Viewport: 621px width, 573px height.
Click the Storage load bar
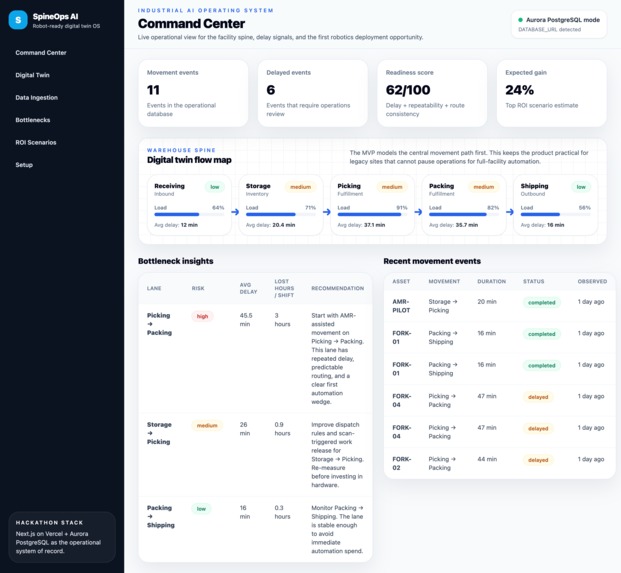pos(281,214)
